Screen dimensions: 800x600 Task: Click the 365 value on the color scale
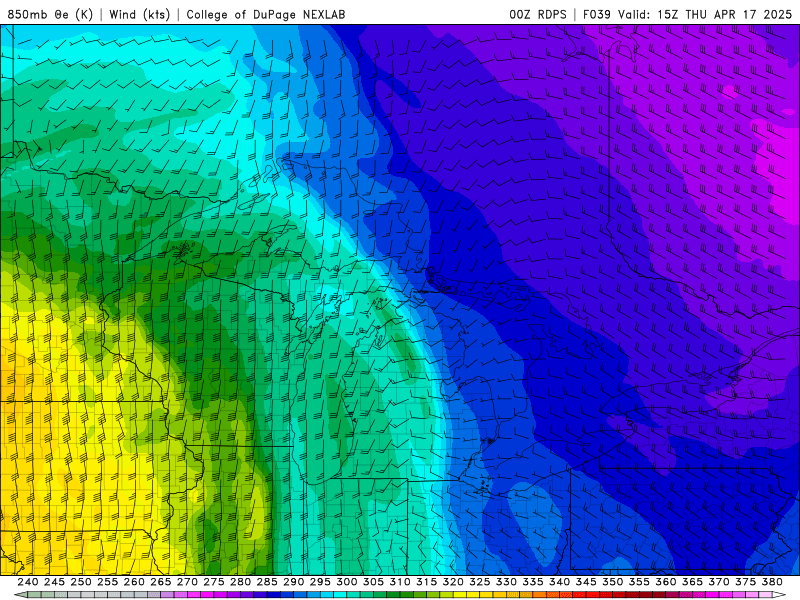coord(692,582)
